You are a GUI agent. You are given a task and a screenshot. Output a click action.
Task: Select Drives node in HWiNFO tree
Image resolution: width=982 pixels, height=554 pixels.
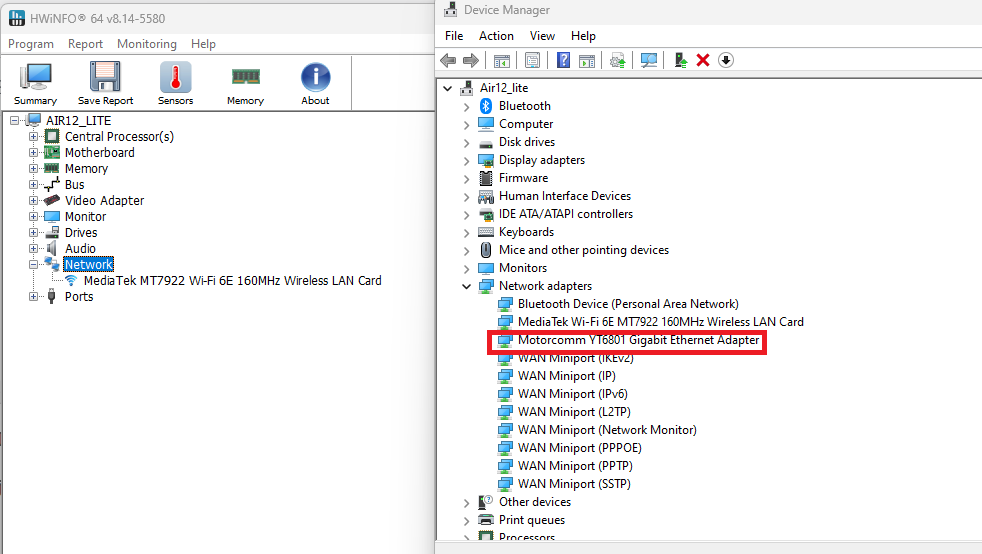81,232
